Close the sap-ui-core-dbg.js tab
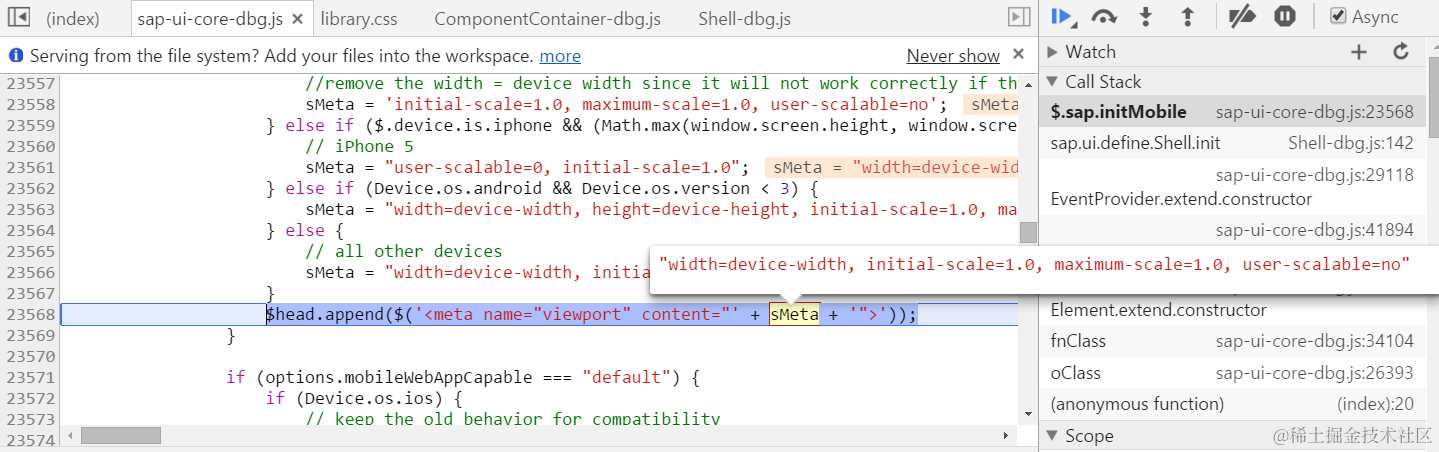Screen dimensions: 1439x452 [297, 19]
